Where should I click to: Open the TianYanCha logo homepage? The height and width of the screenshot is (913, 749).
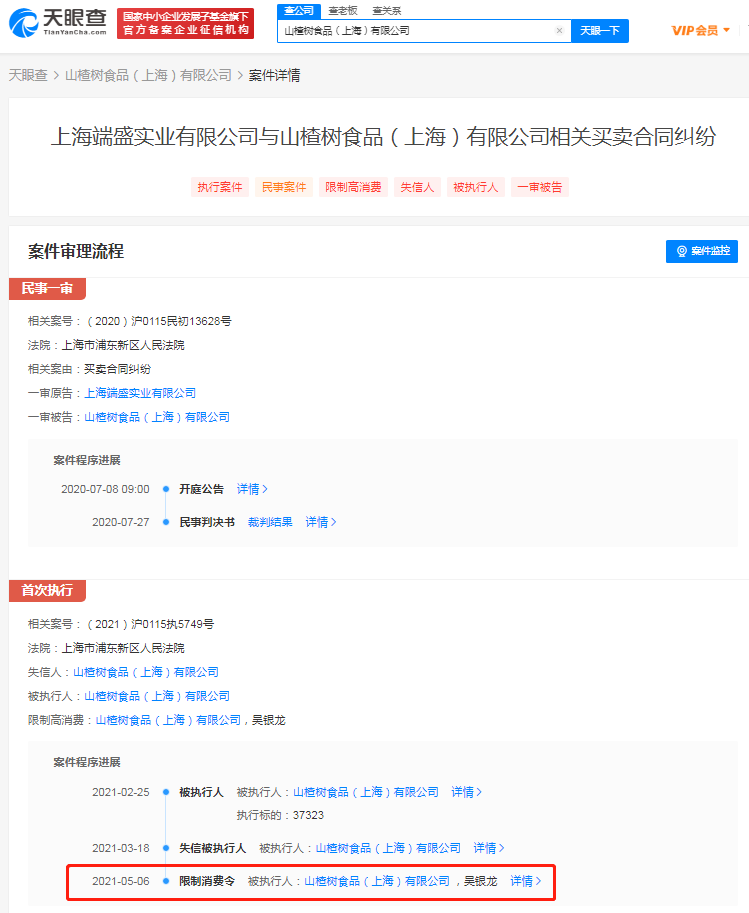point(58,23)
